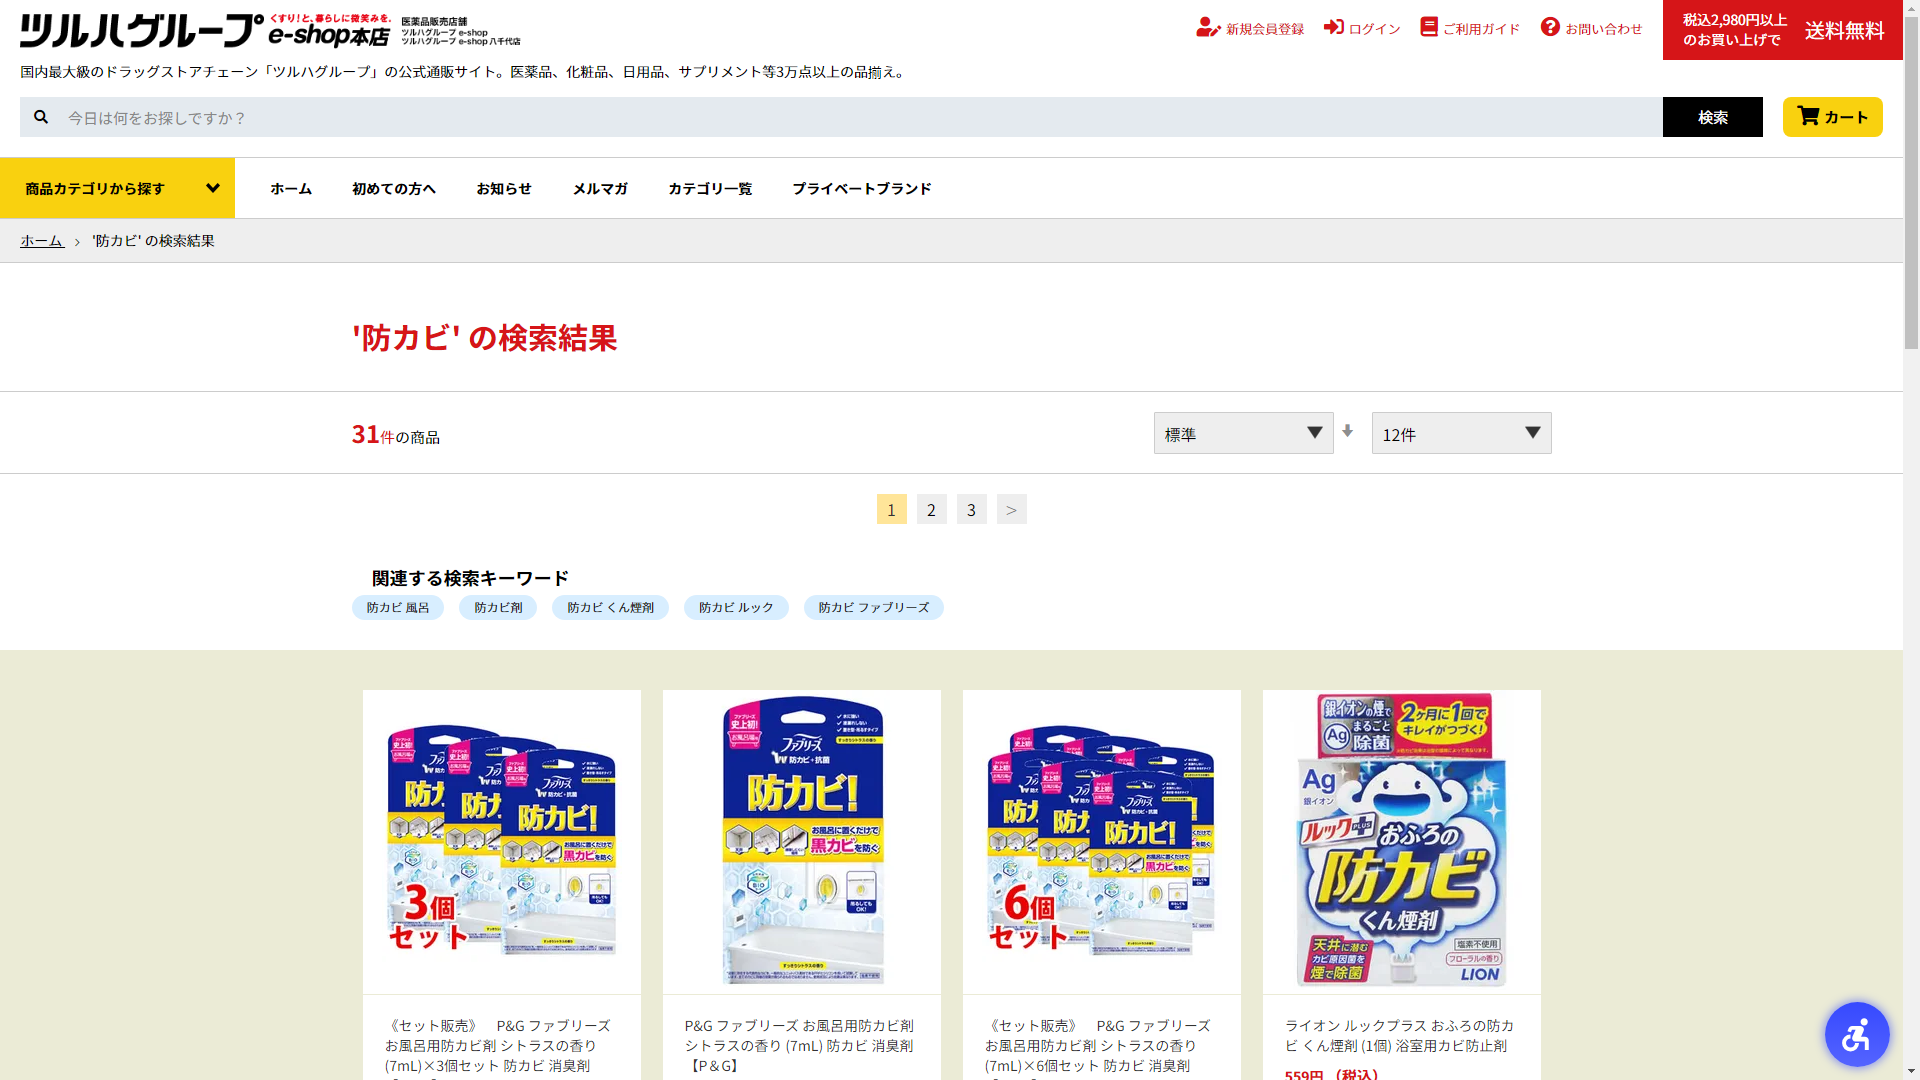Click the black 検索 search button

pyautogui.click(x=1711, y=117)
